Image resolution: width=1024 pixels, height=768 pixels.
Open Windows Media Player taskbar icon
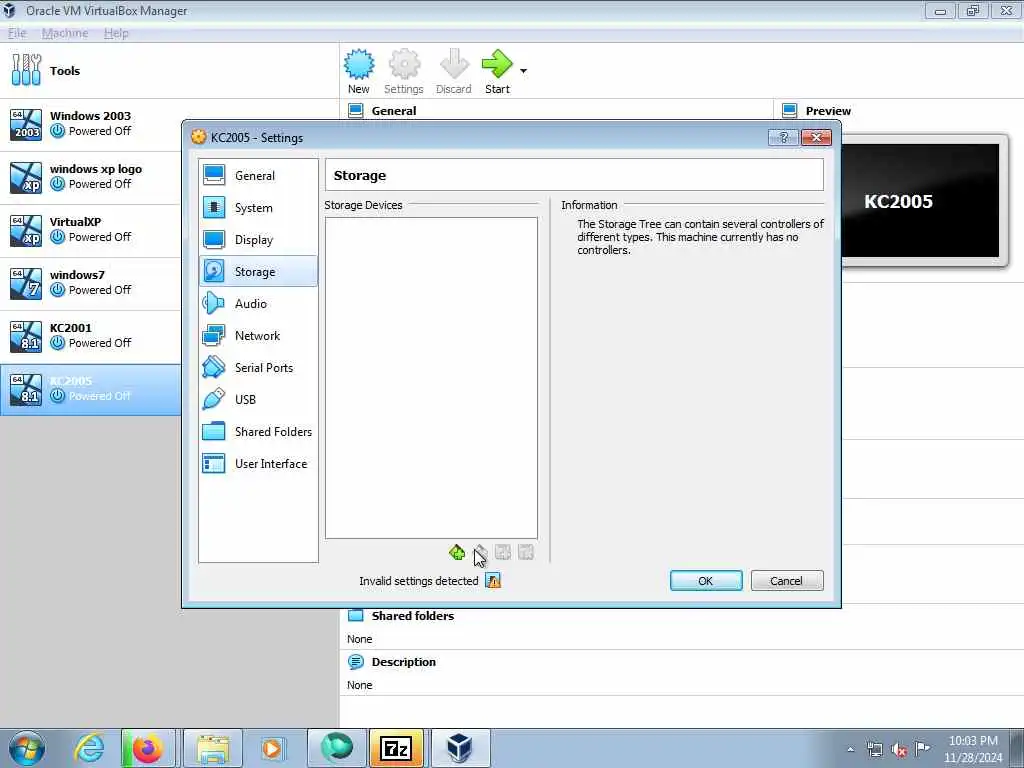click(x=272, y=748)
